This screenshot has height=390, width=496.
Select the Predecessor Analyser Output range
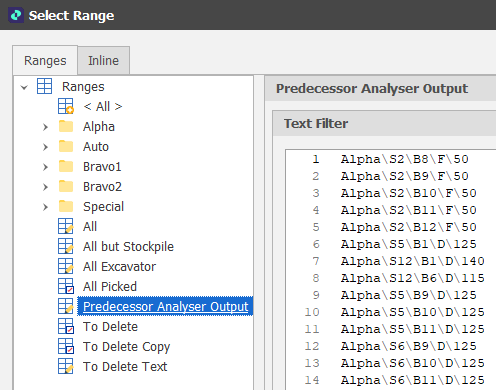pyautogui.click(x=165, y=306)
